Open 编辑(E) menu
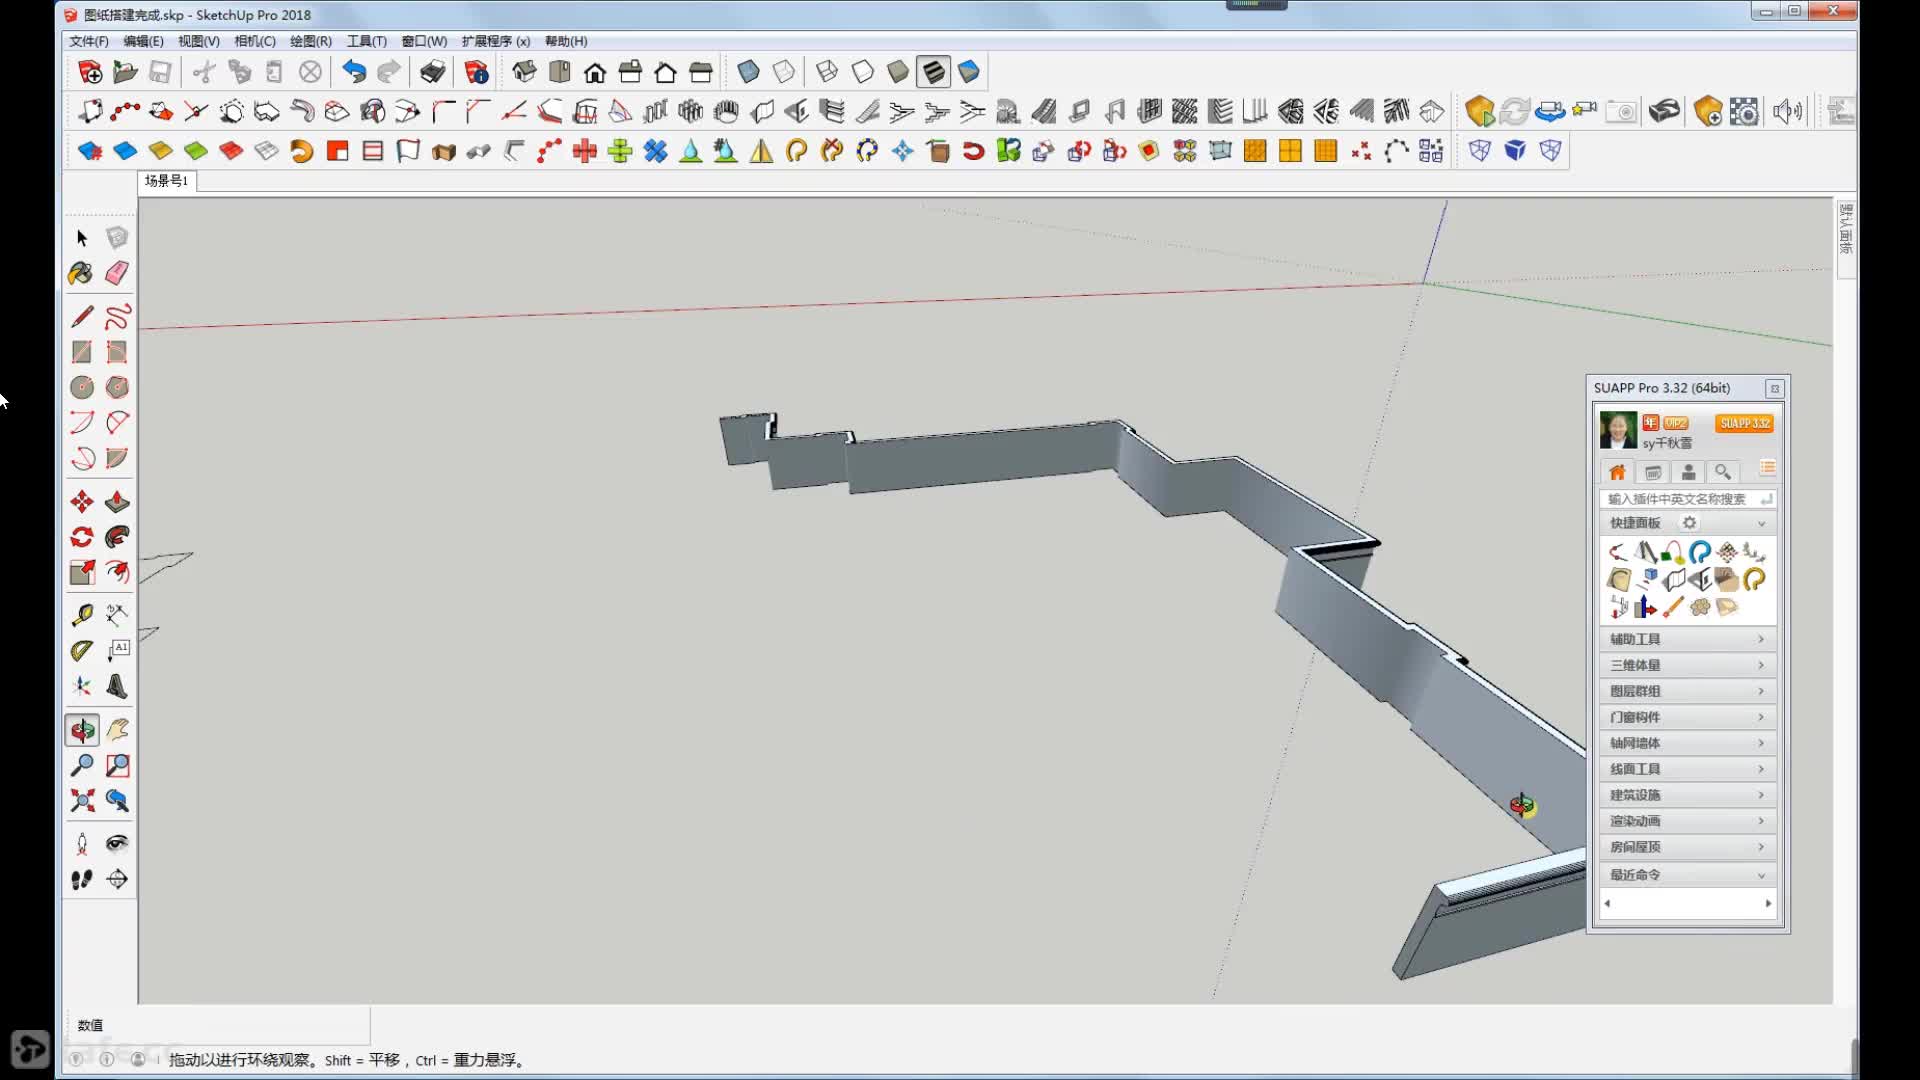 143,41
